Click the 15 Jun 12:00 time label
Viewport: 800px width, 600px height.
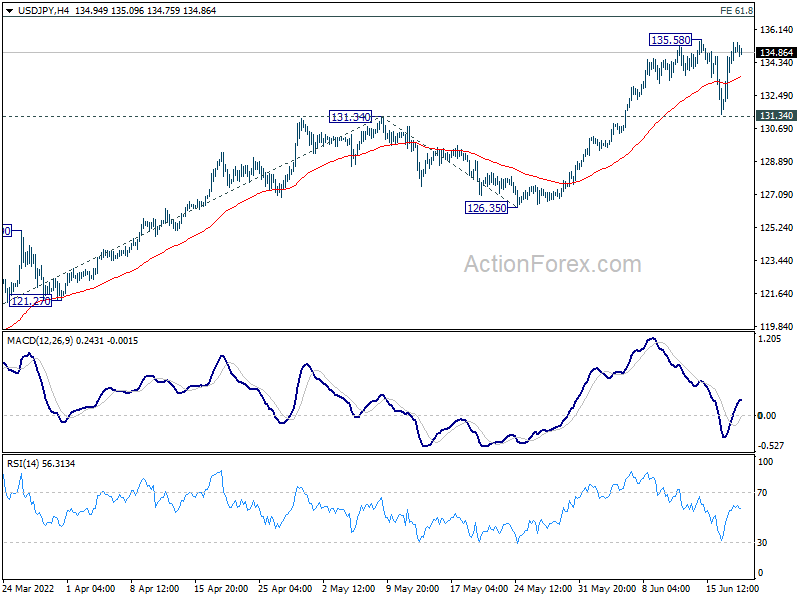731,588
